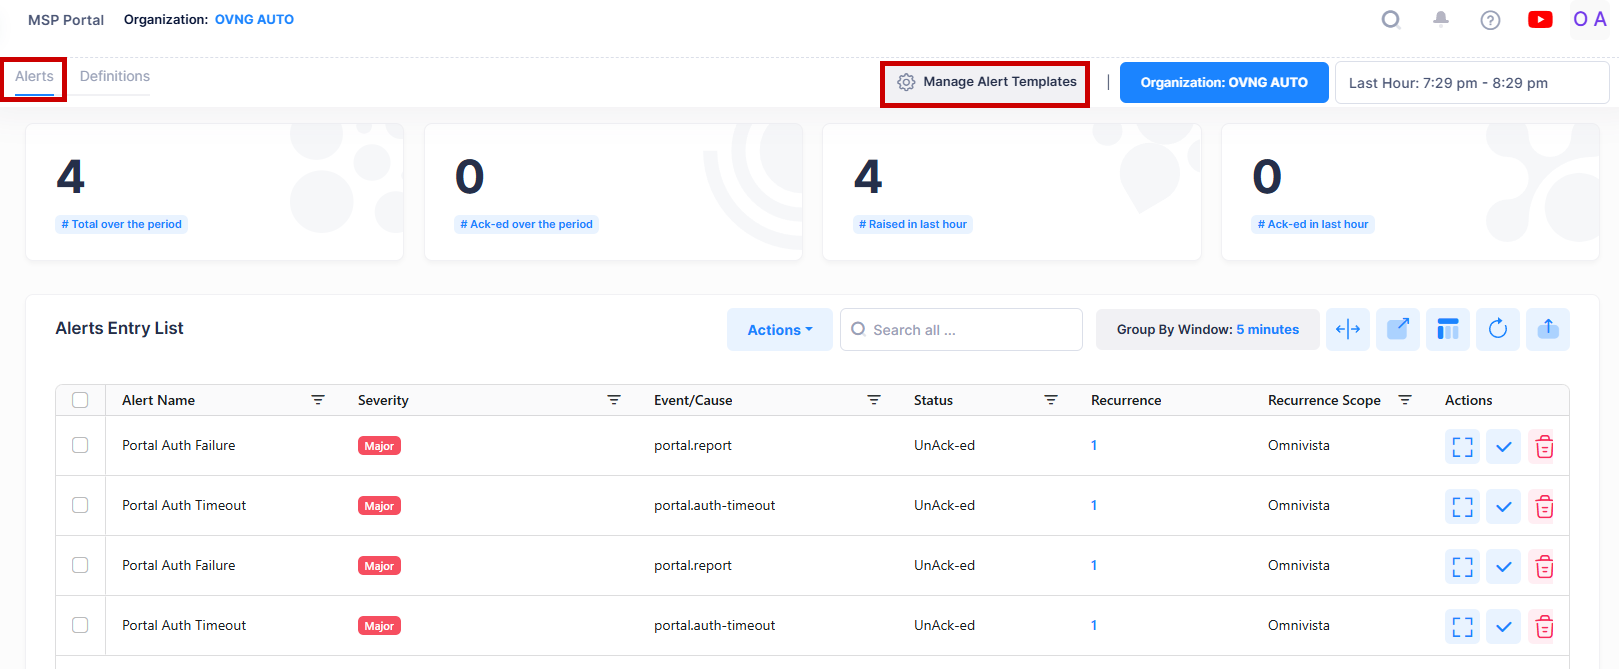Switch to the Definitions tab
Image resolution: width=1619 pixels, height=669 pixels.
coord(115,77)
